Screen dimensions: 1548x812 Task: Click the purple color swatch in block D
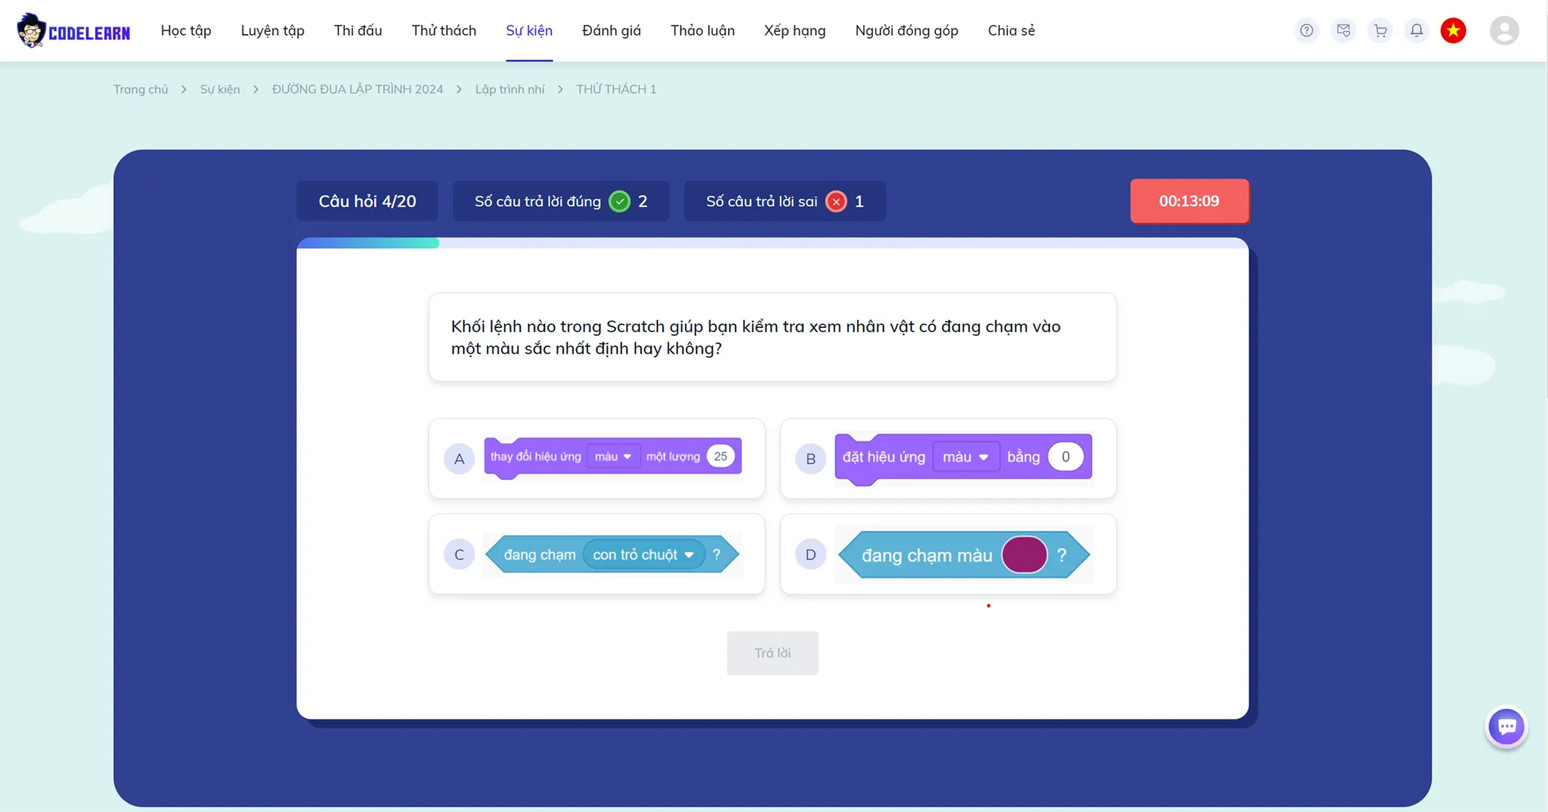(x=1024, y=554)
